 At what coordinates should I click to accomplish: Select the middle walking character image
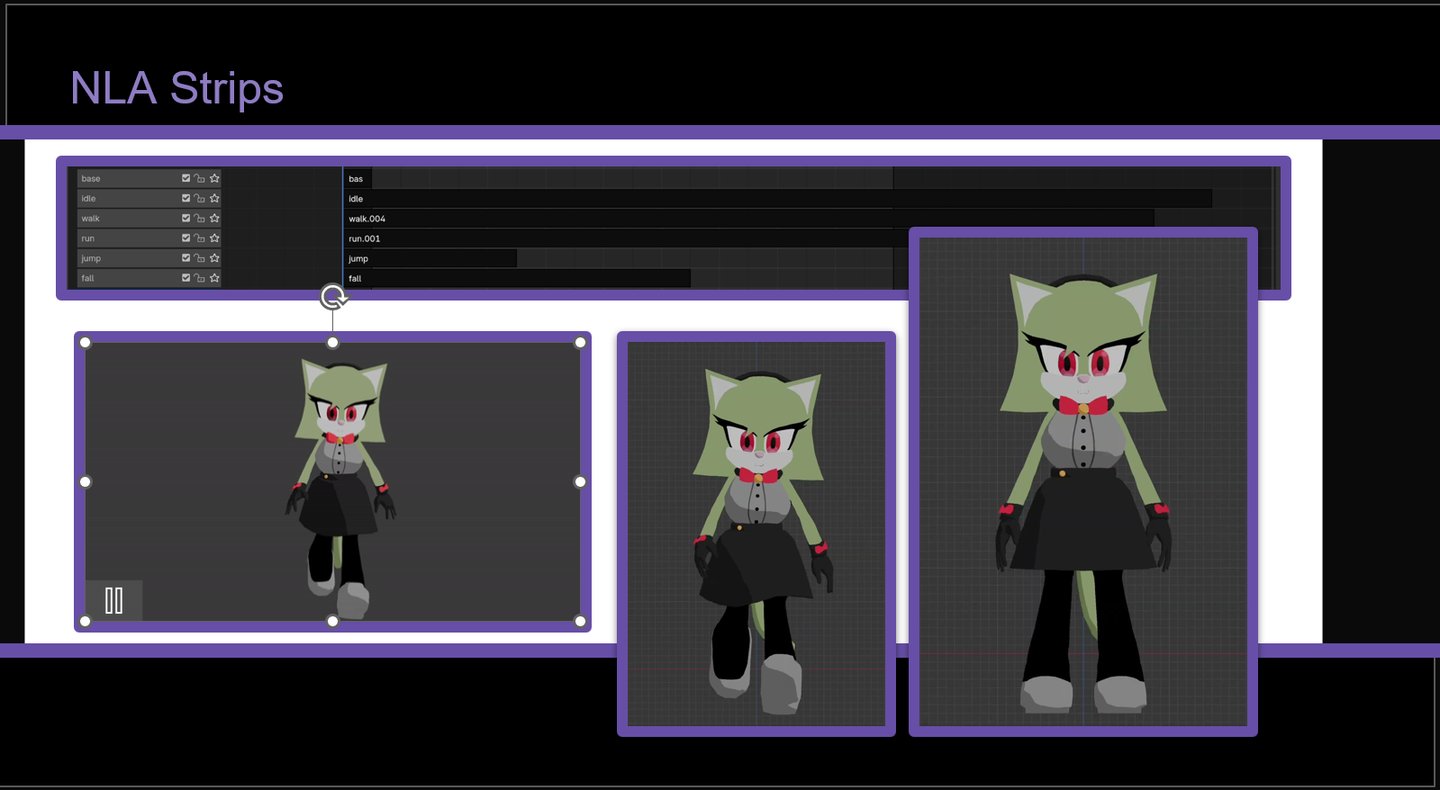[756, 534]
